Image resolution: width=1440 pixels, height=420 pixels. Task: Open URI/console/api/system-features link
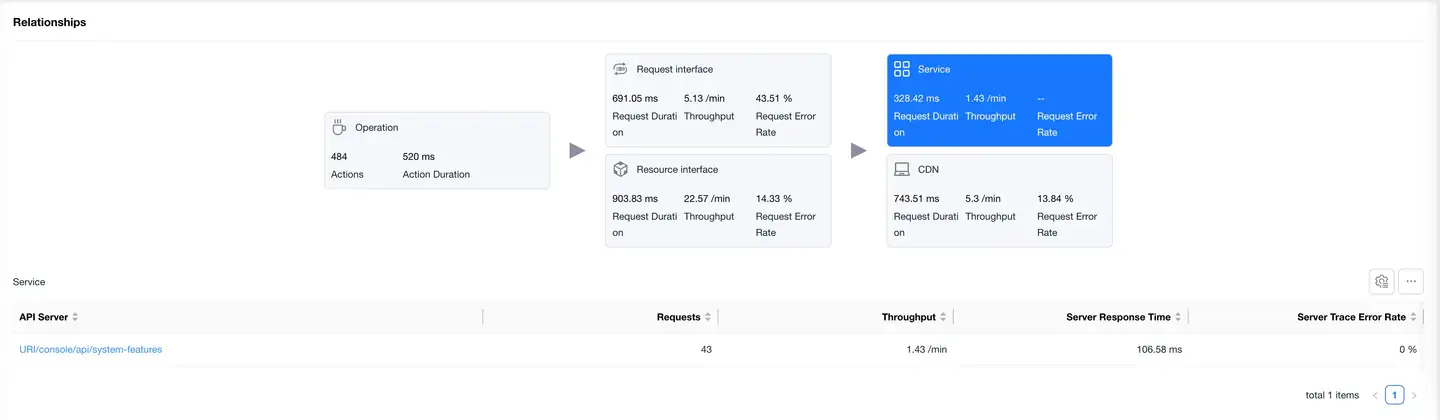coord(90,349)
